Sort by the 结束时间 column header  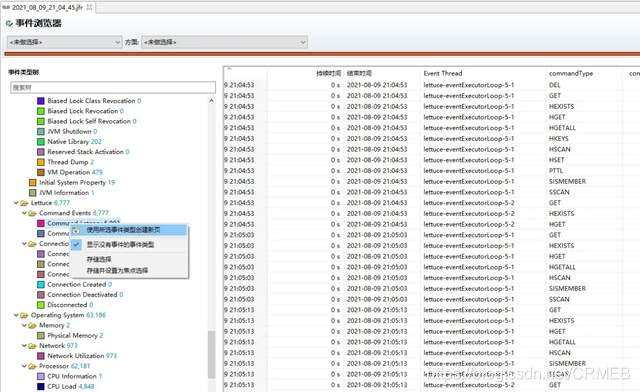pyautogui.click(x=359, y=74)
